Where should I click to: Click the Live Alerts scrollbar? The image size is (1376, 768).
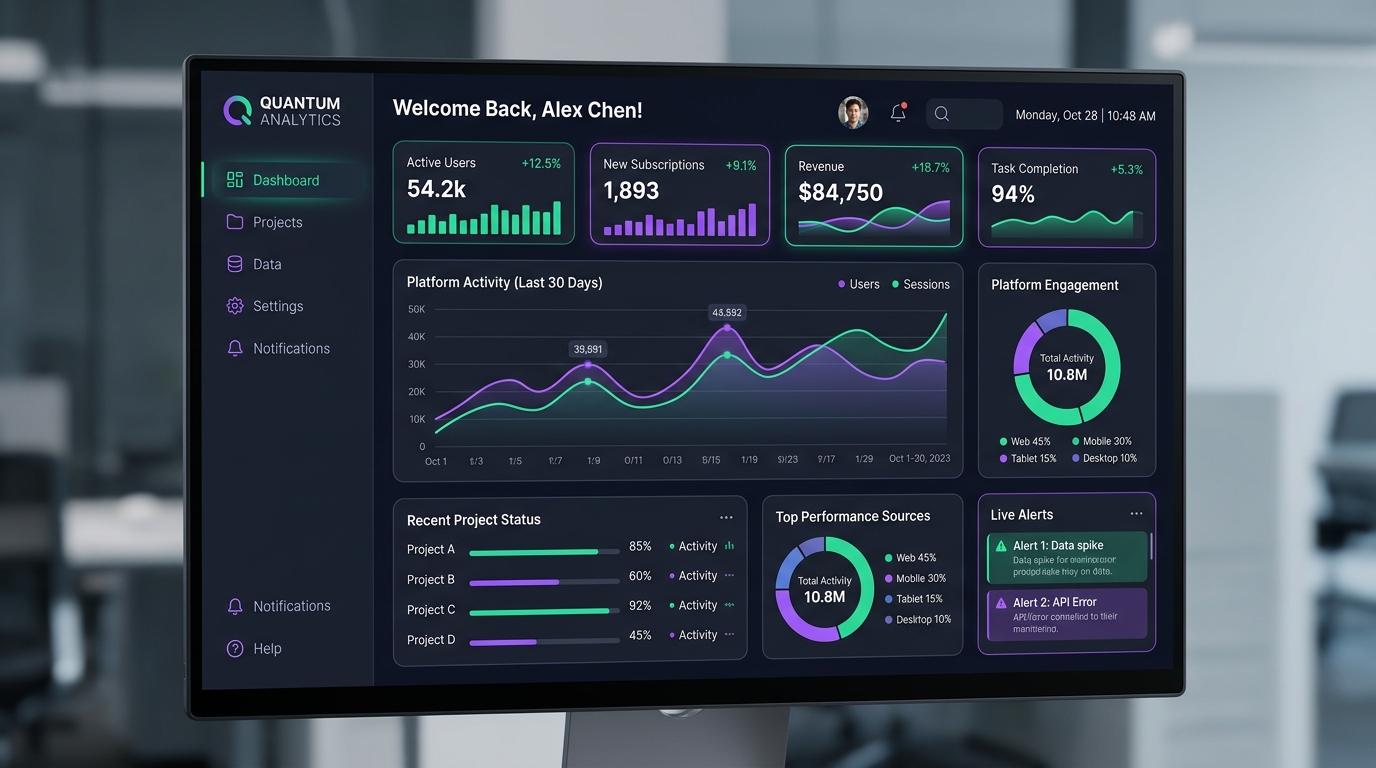point(1151,546)
